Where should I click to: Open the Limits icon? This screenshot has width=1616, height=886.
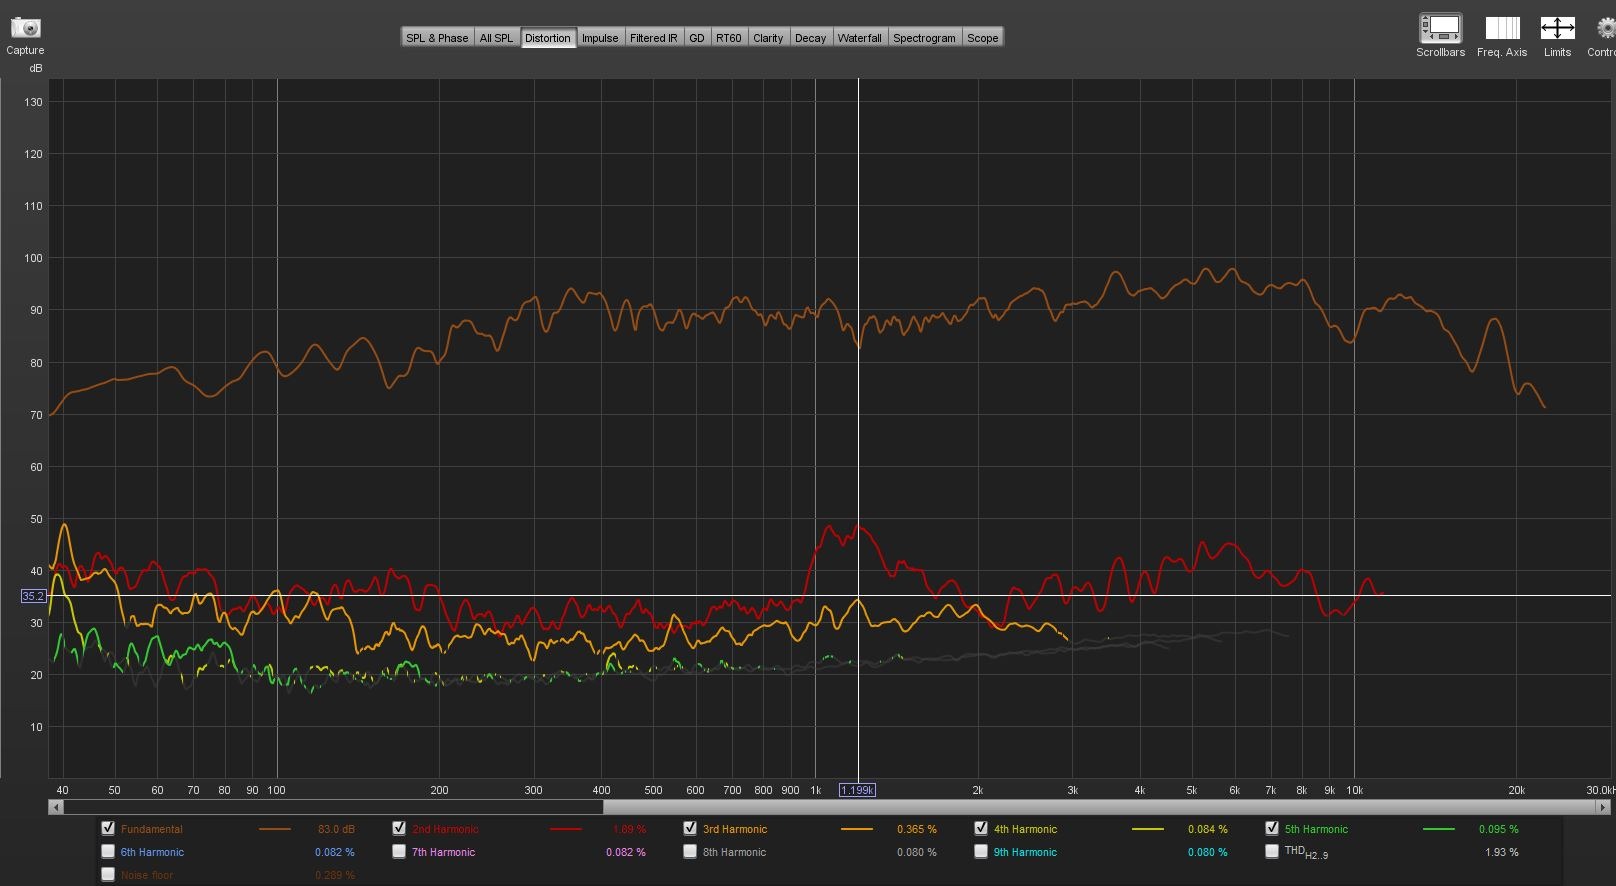1557,28
